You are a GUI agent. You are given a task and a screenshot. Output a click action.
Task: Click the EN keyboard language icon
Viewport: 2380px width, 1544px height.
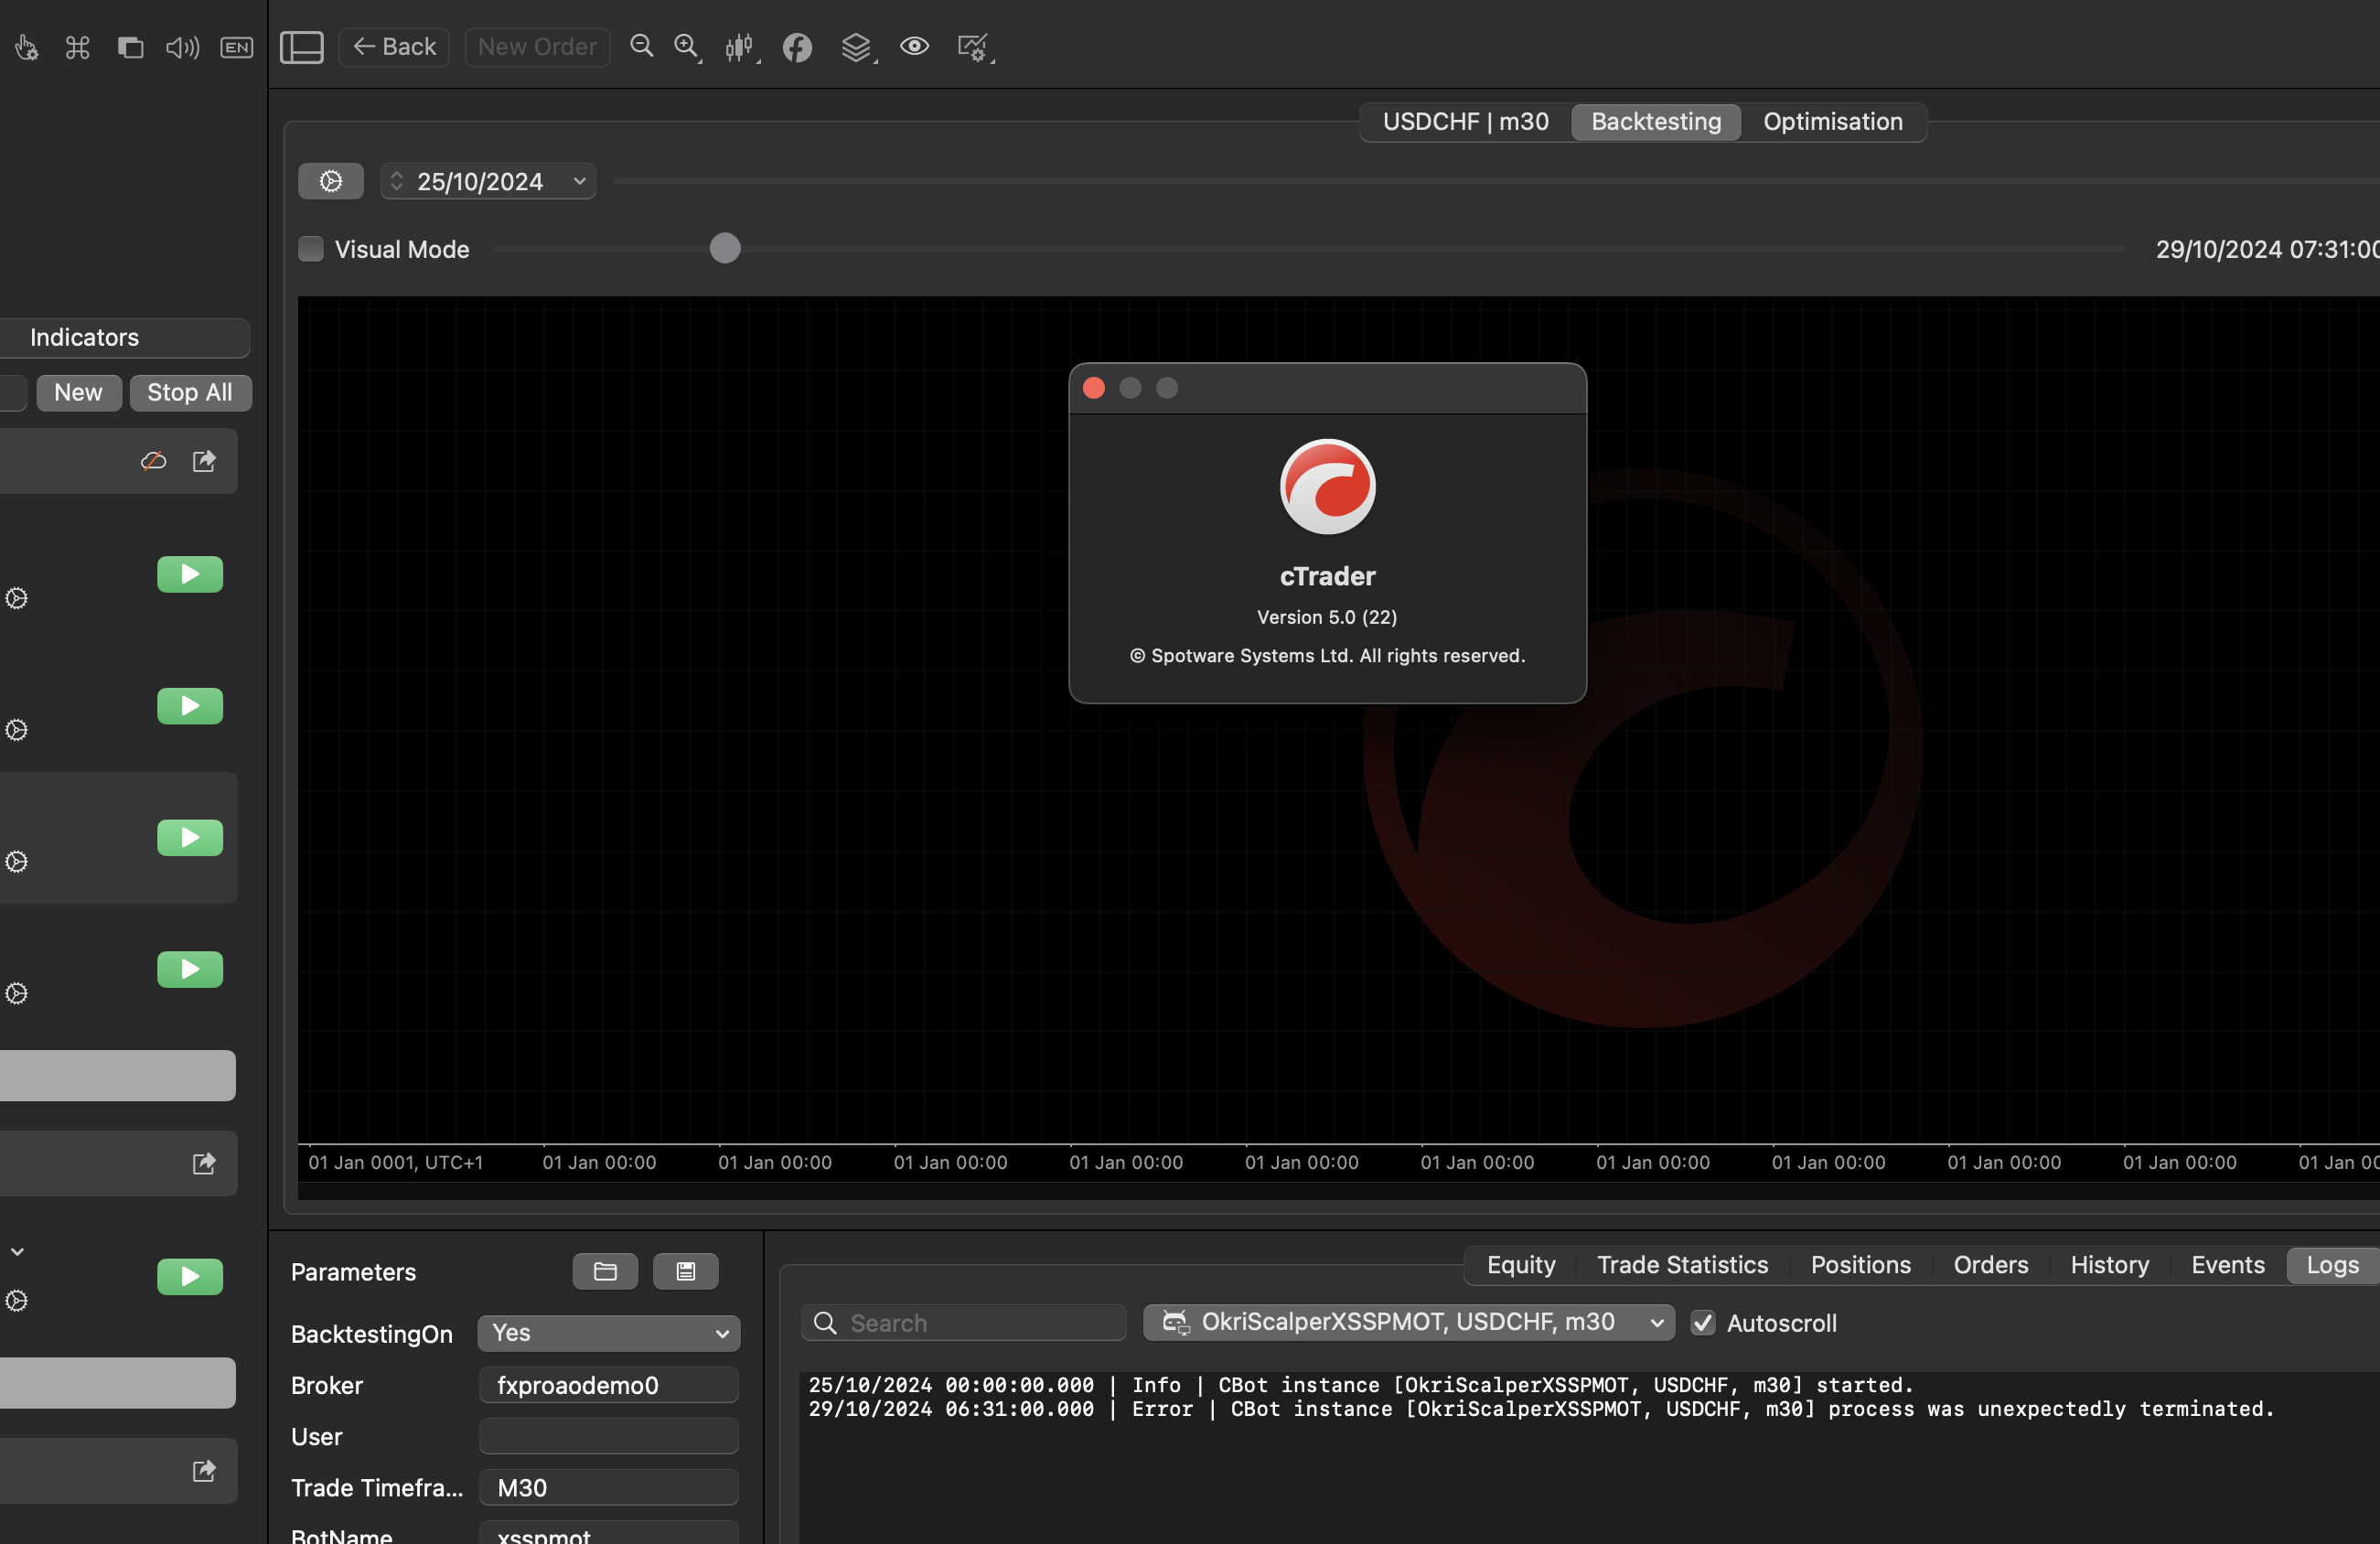tap(236, 47)
